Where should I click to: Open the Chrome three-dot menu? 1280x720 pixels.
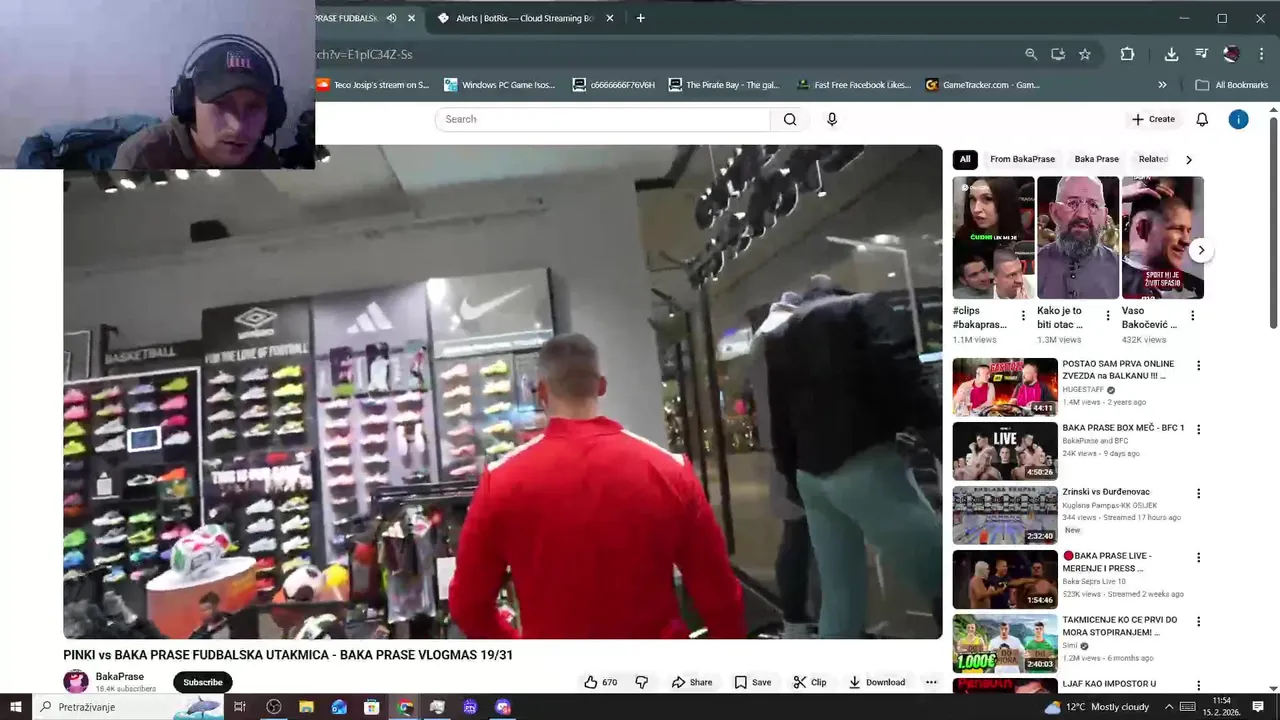coord(1260,54)
